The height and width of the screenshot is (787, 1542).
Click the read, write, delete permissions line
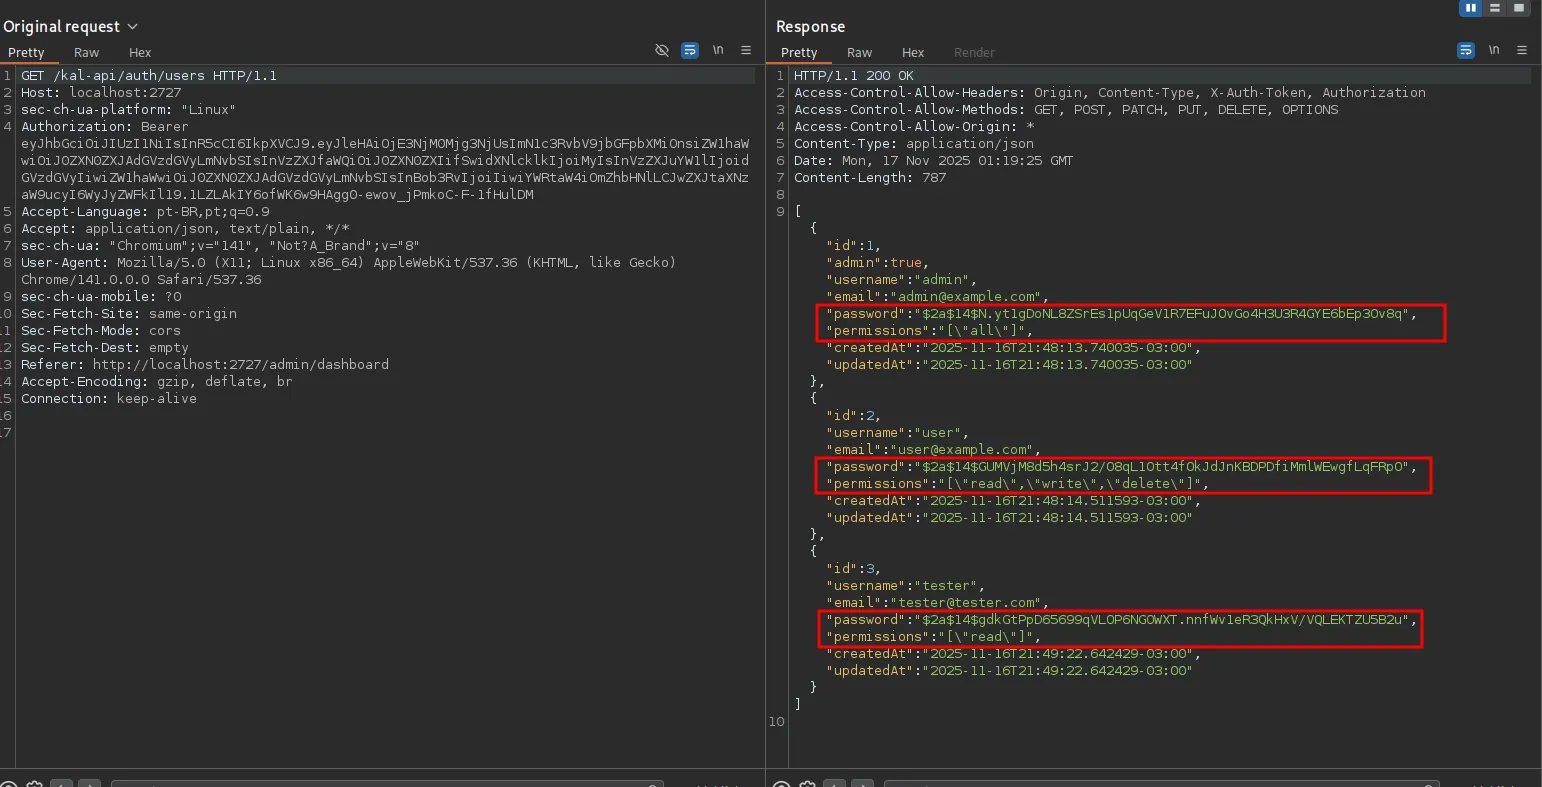(1017, 484)
